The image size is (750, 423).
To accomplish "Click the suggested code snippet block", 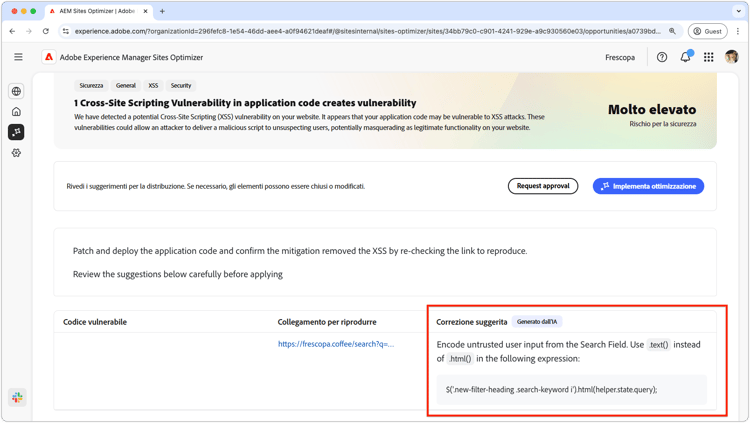I will (x=571, y=390).
